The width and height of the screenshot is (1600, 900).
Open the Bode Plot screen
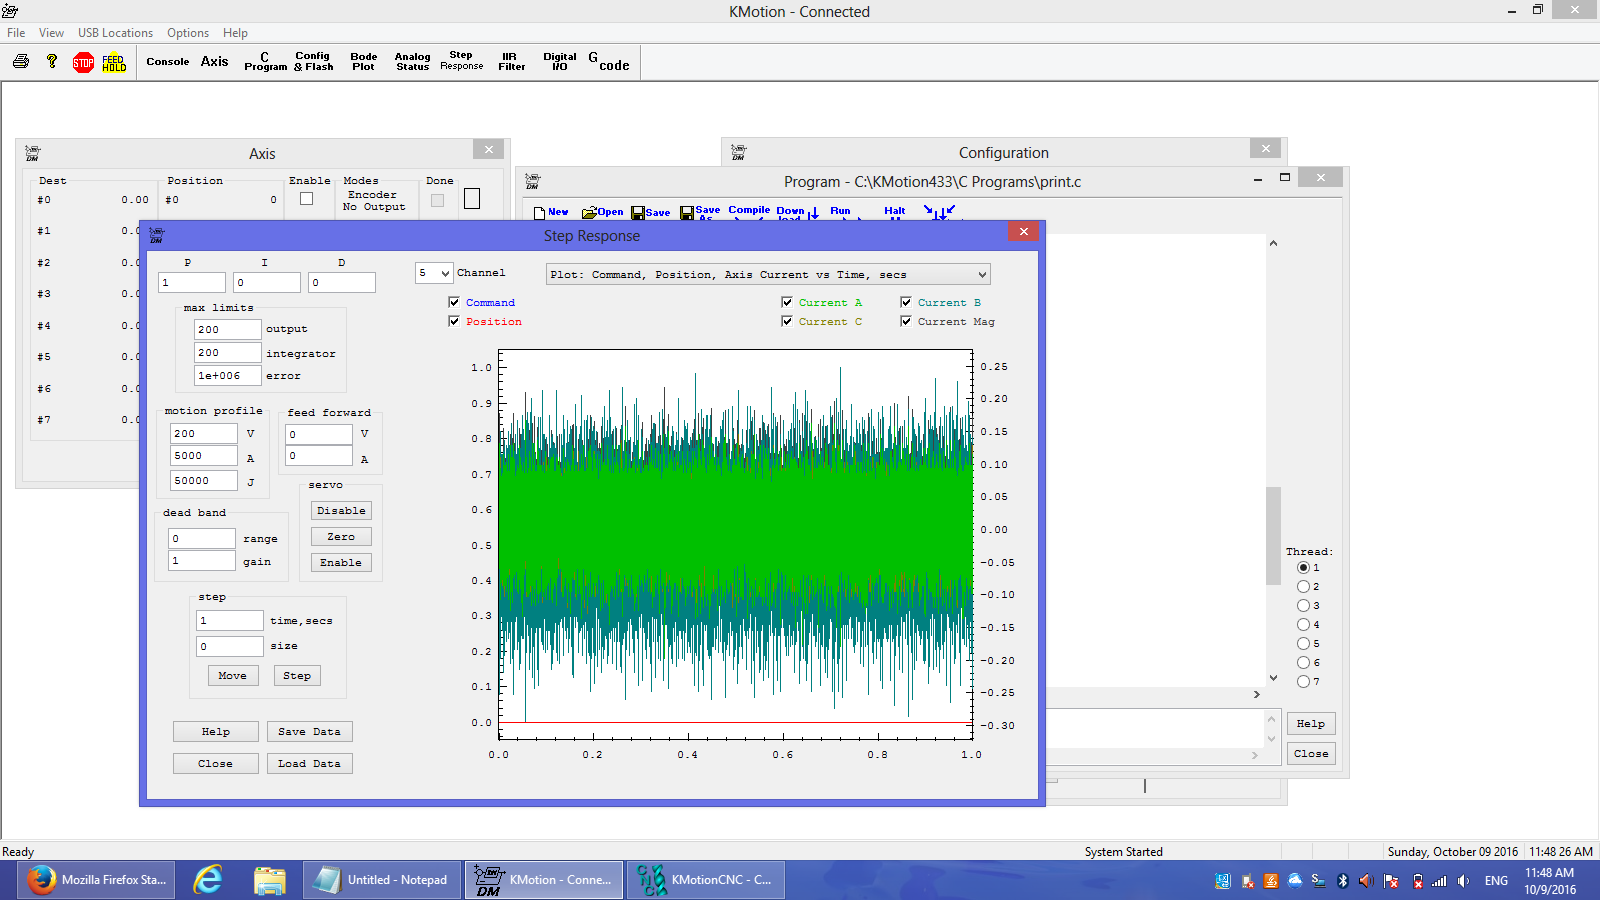[x=363, y=62]
